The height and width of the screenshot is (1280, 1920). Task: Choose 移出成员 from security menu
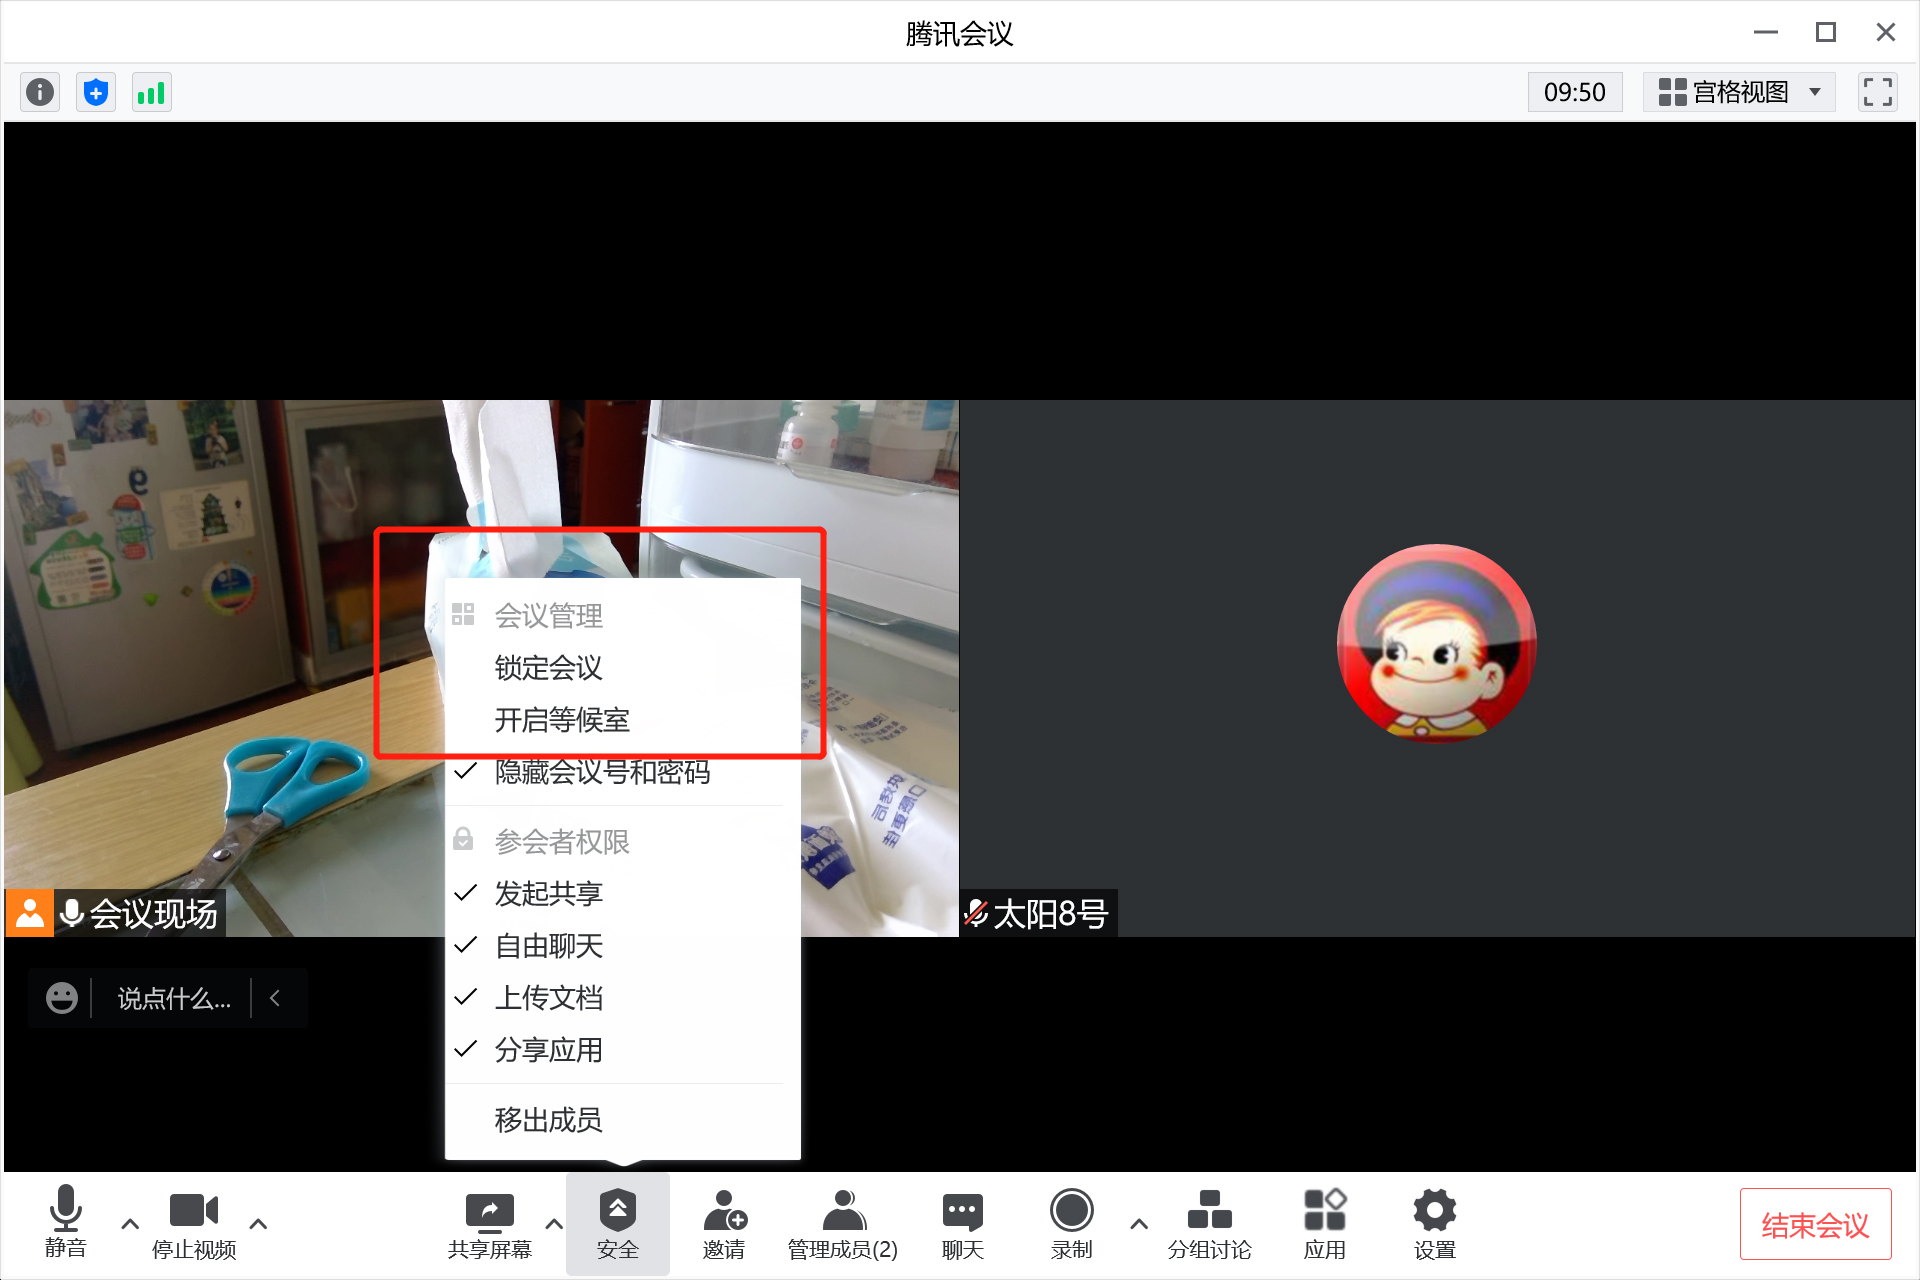tap(548, 1120)
